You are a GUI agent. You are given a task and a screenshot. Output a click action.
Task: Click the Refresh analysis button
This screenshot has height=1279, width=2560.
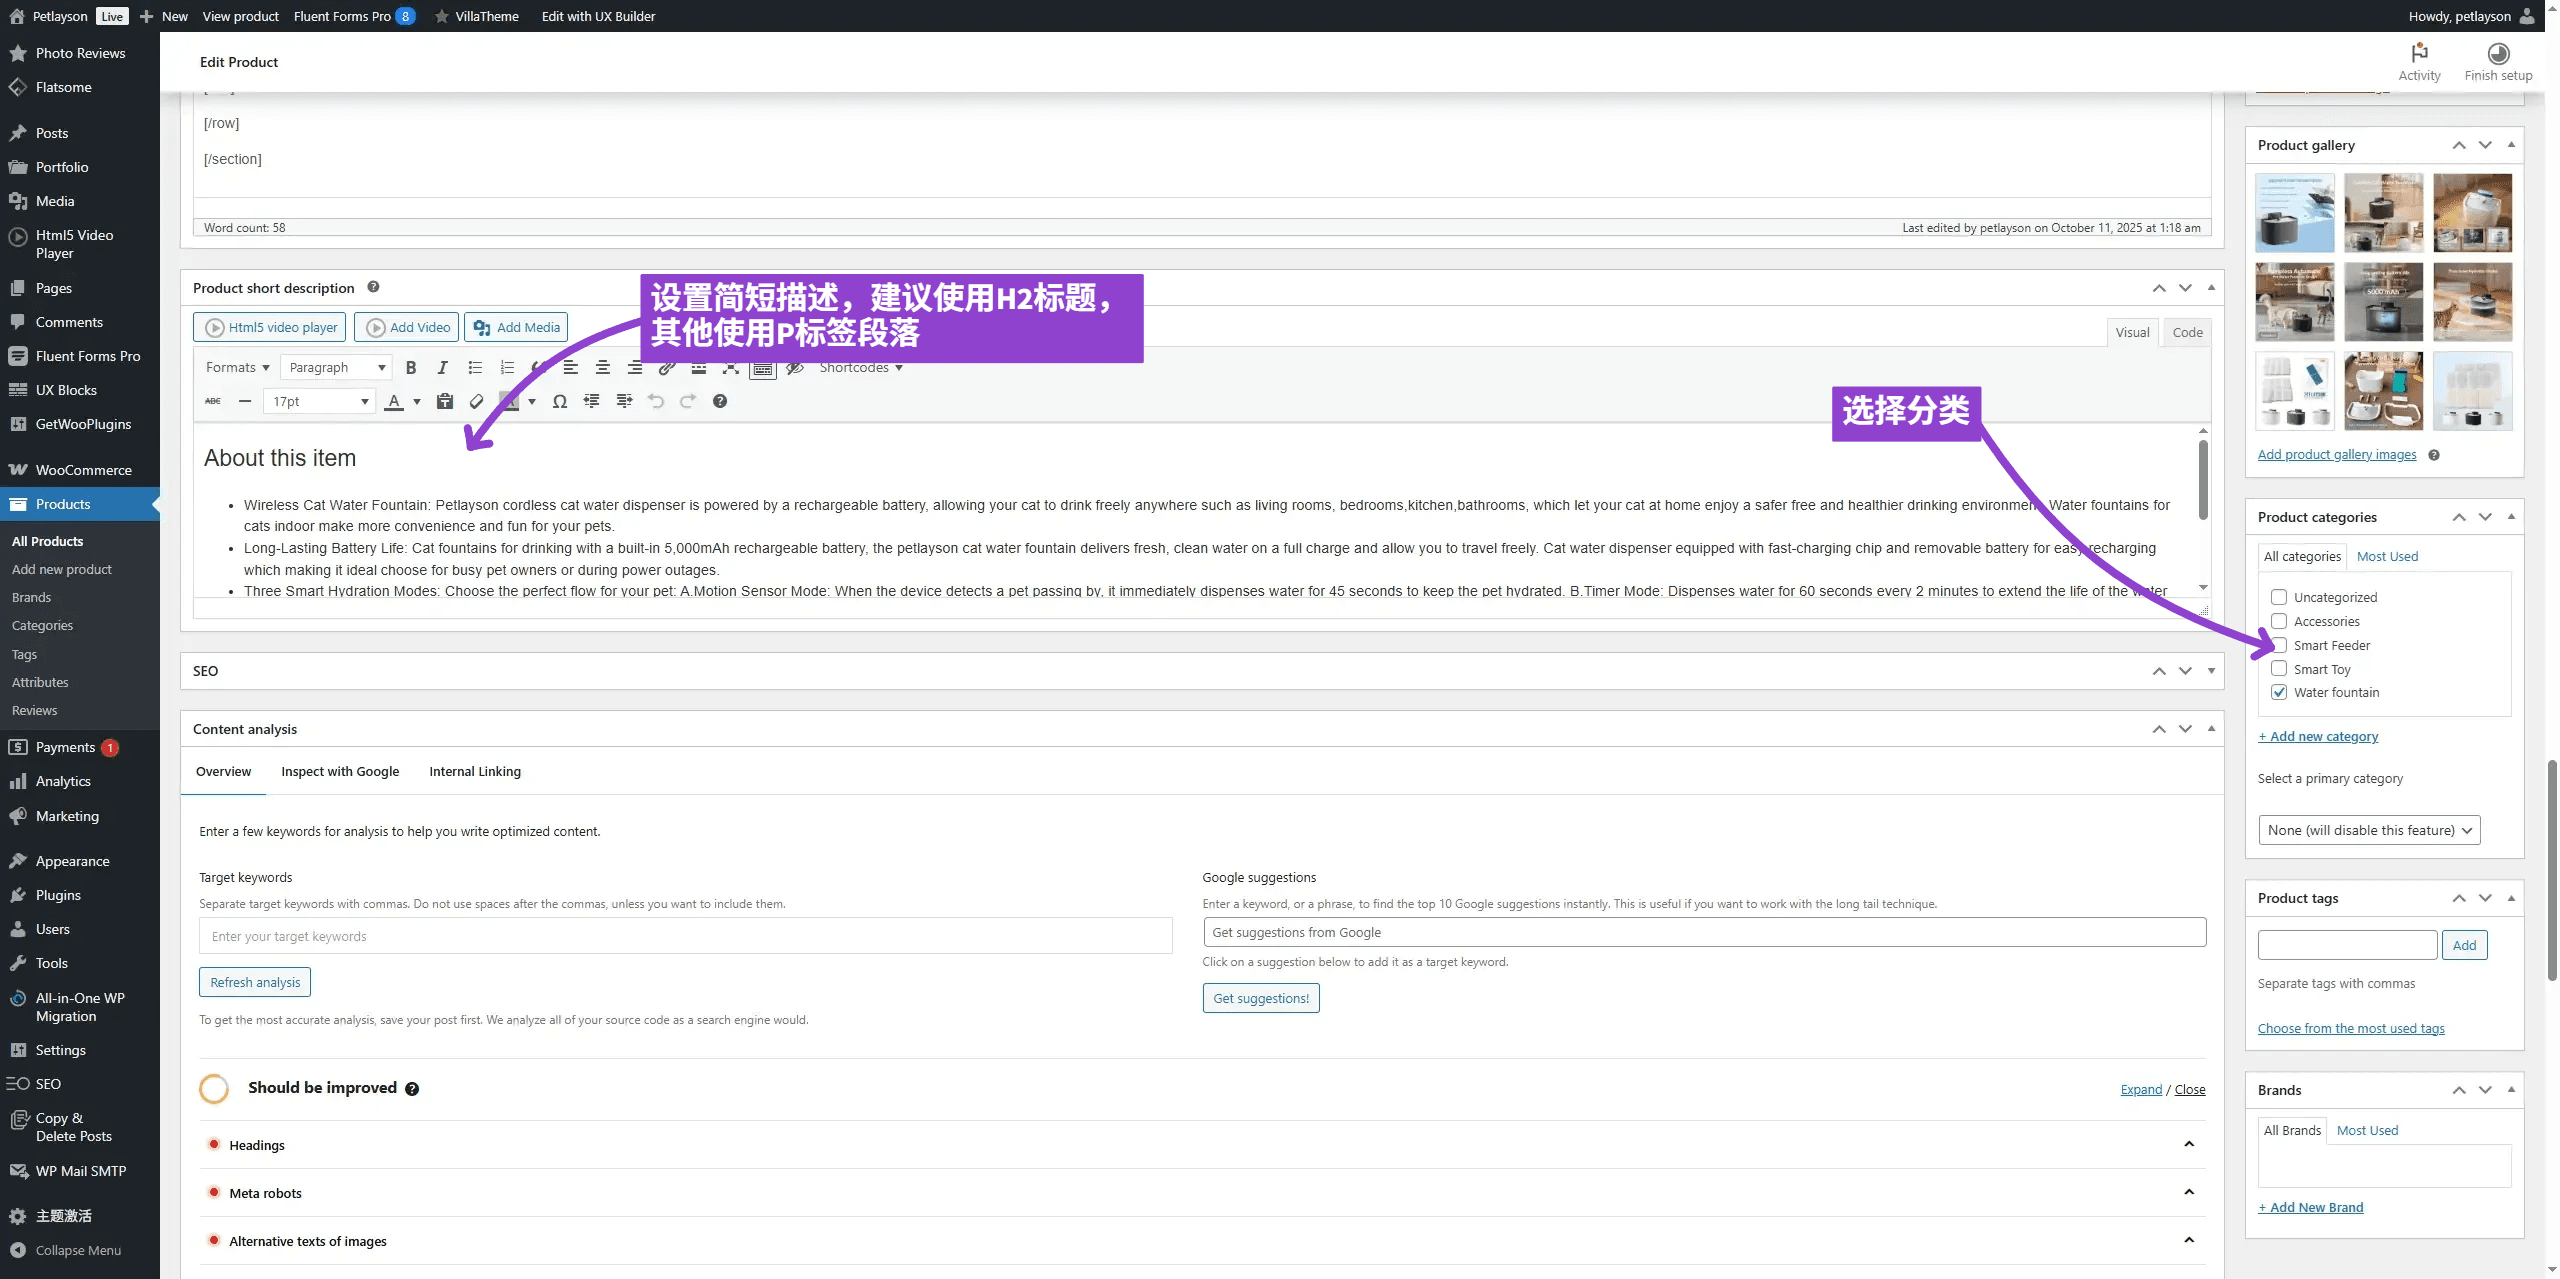tap(255, 983)
